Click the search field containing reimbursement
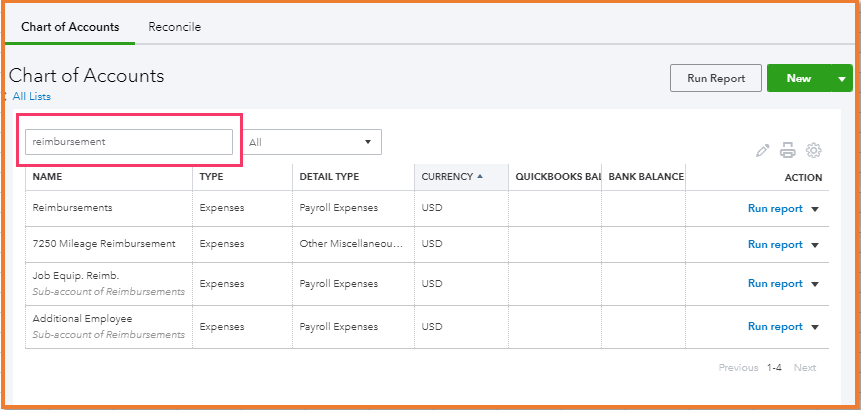The image size is (861, 410). (129, 142)
